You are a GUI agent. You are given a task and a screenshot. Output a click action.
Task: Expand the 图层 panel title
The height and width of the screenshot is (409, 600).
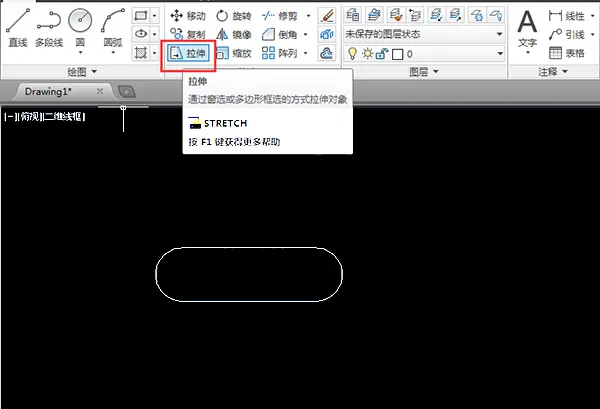(424, 72)
